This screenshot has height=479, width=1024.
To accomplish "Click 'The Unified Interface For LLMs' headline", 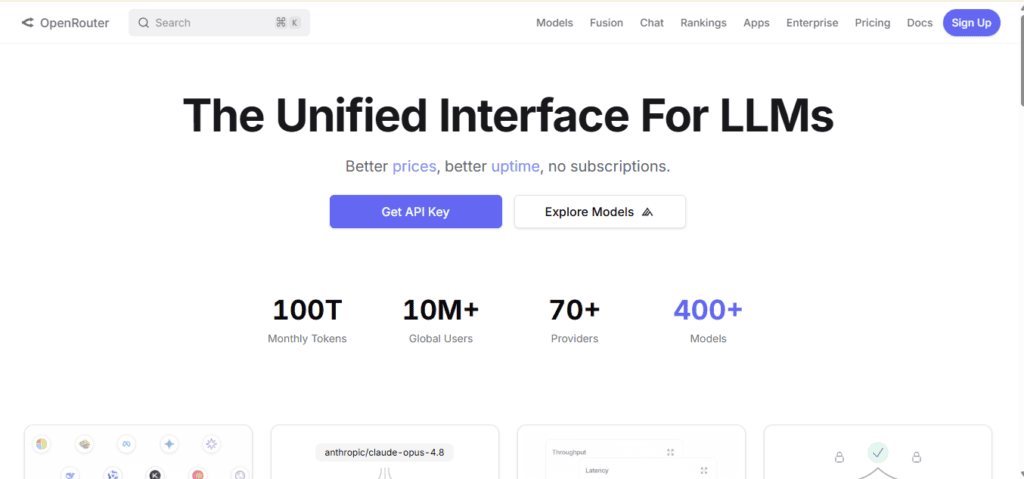I will coord(508,116).
